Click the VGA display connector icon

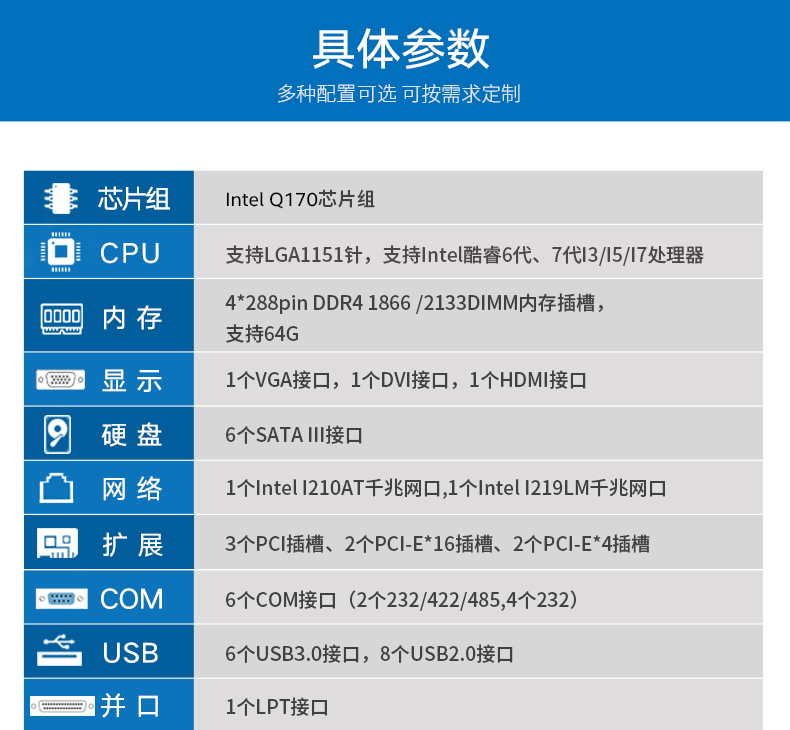pyautogui.click(x=60, y=380)
